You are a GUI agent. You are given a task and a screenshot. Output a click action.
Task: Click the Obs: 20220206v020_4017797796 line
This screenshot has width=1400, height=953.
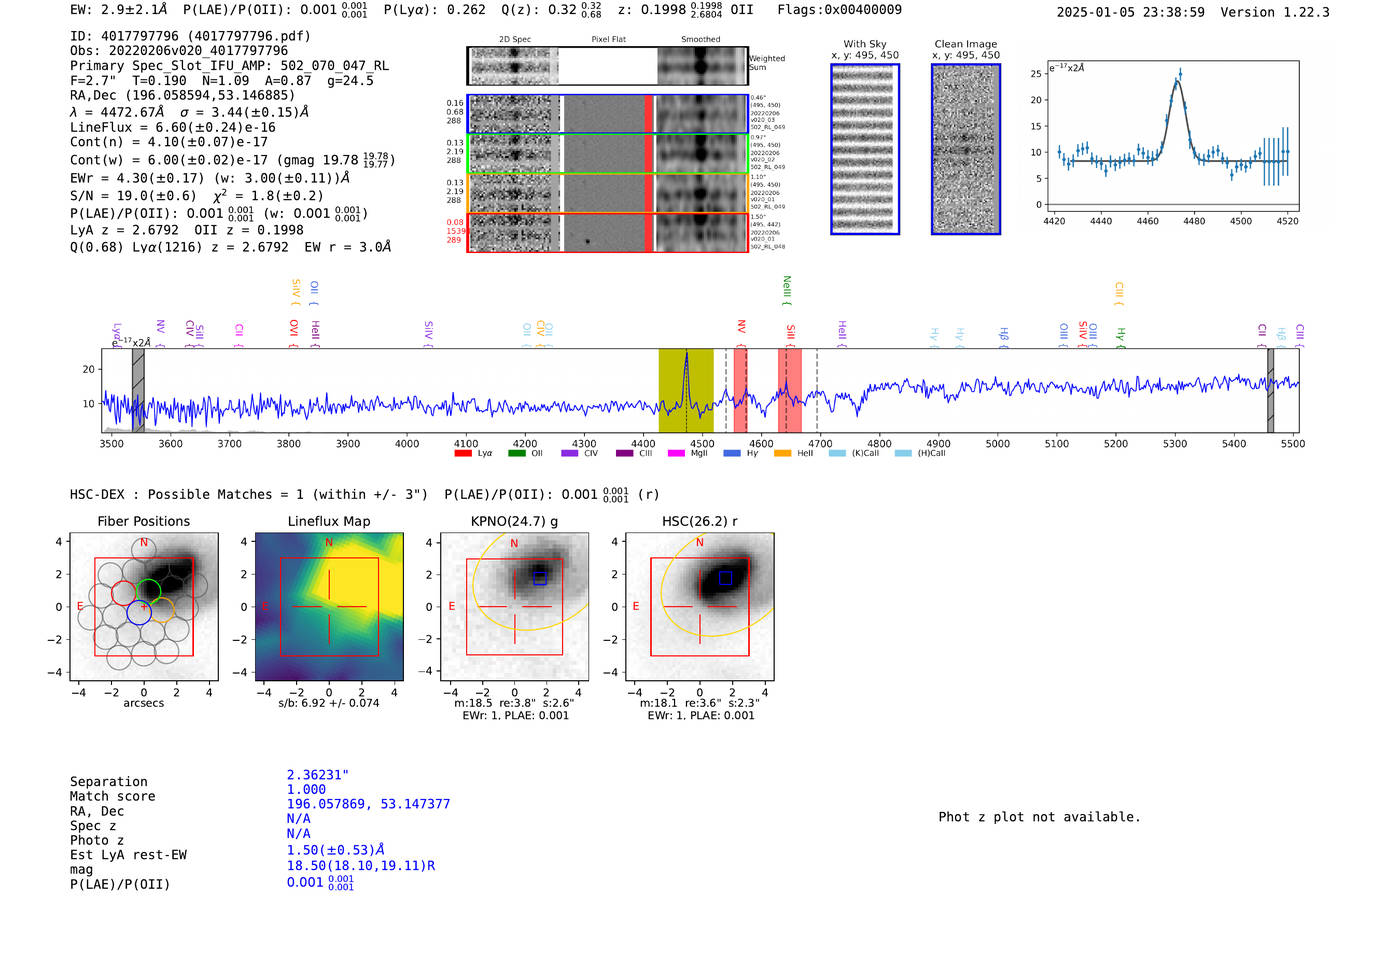point(179,51)
